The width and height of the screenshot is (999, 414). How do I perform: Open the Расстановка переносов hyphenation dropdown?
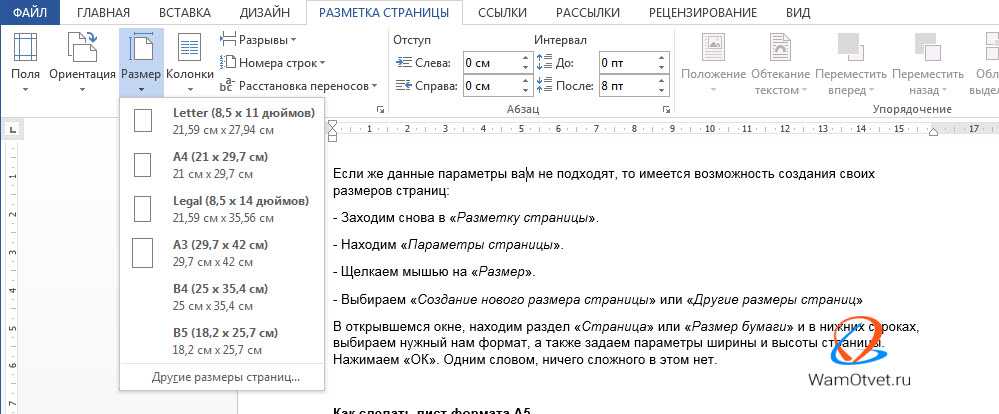click(299, 87)
